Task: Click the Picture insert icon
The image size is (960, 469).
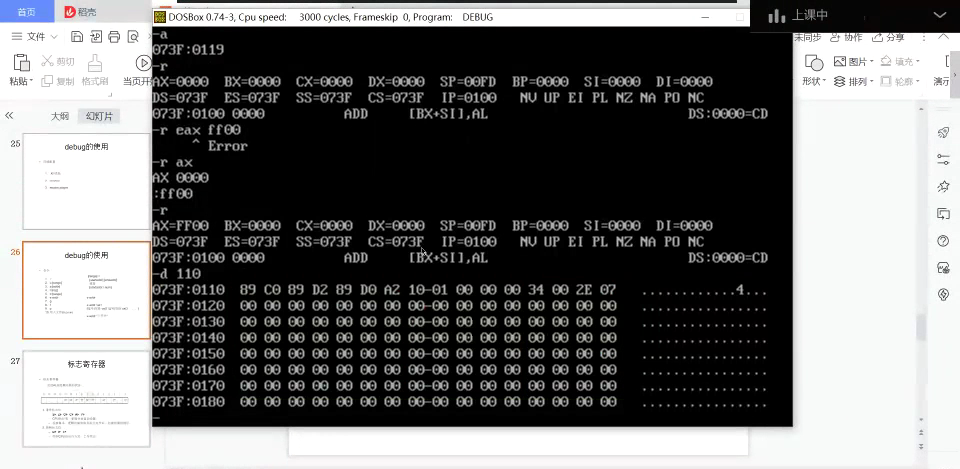Action: click(x=839, y=61)
